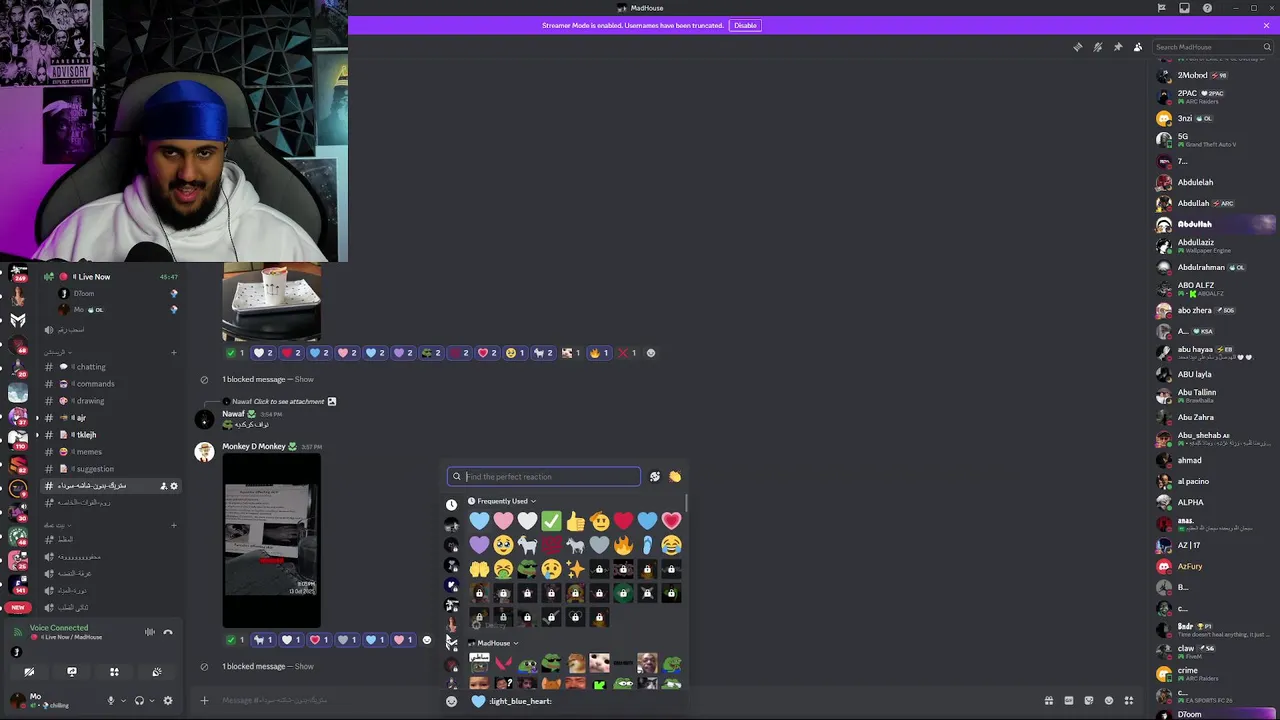Viewport: 1280px width, 720px height.
Task: Open noise suppression waveform icon
Action: tap(149, 632)
